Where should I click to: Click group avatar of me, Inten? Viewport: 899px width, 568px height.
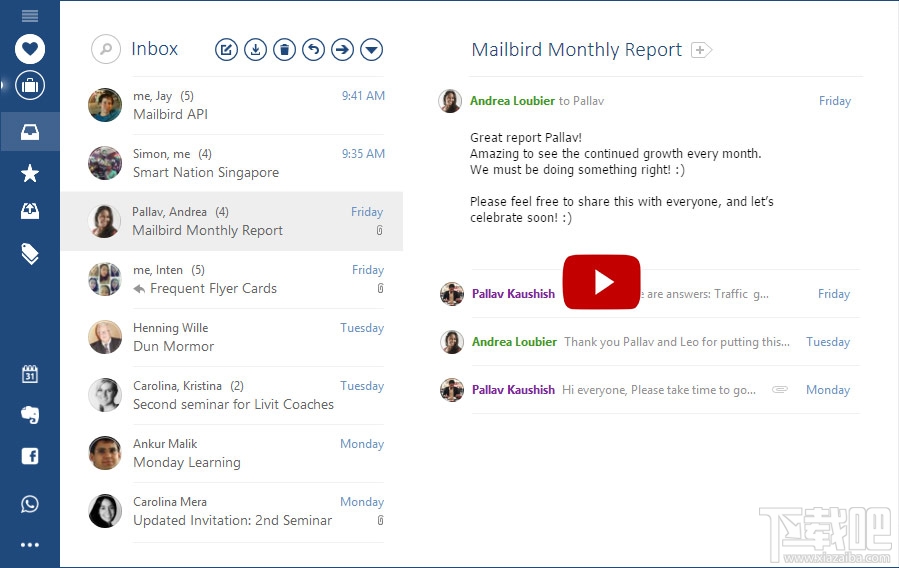tap(105, 279)
